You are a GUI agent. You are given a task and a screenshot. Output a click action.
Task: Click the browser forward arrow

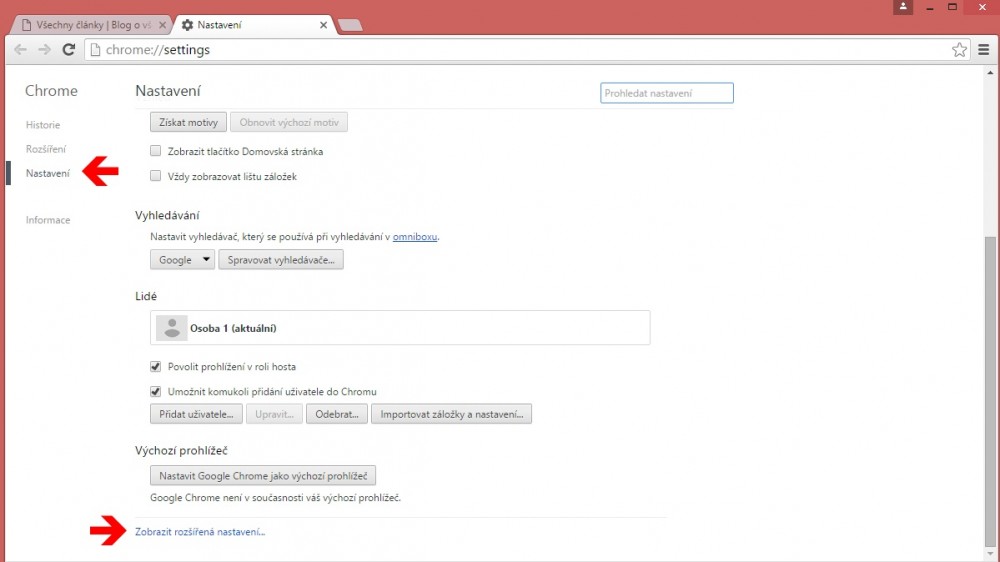44,49
